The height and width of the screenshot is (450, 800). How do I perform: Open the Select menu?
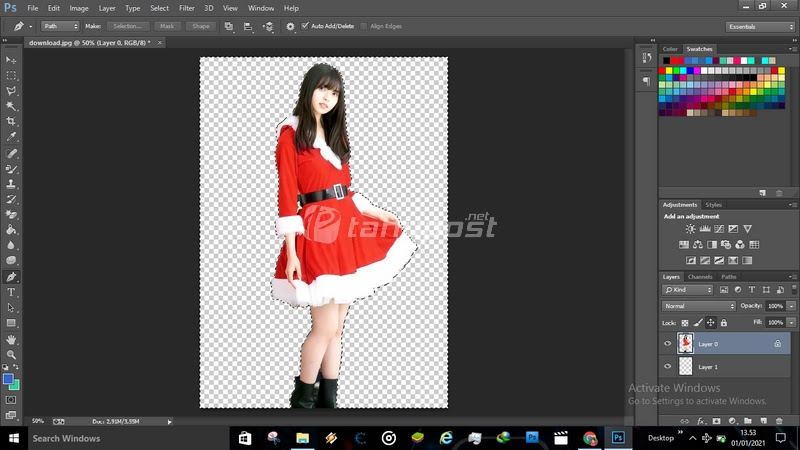(159, 8)
